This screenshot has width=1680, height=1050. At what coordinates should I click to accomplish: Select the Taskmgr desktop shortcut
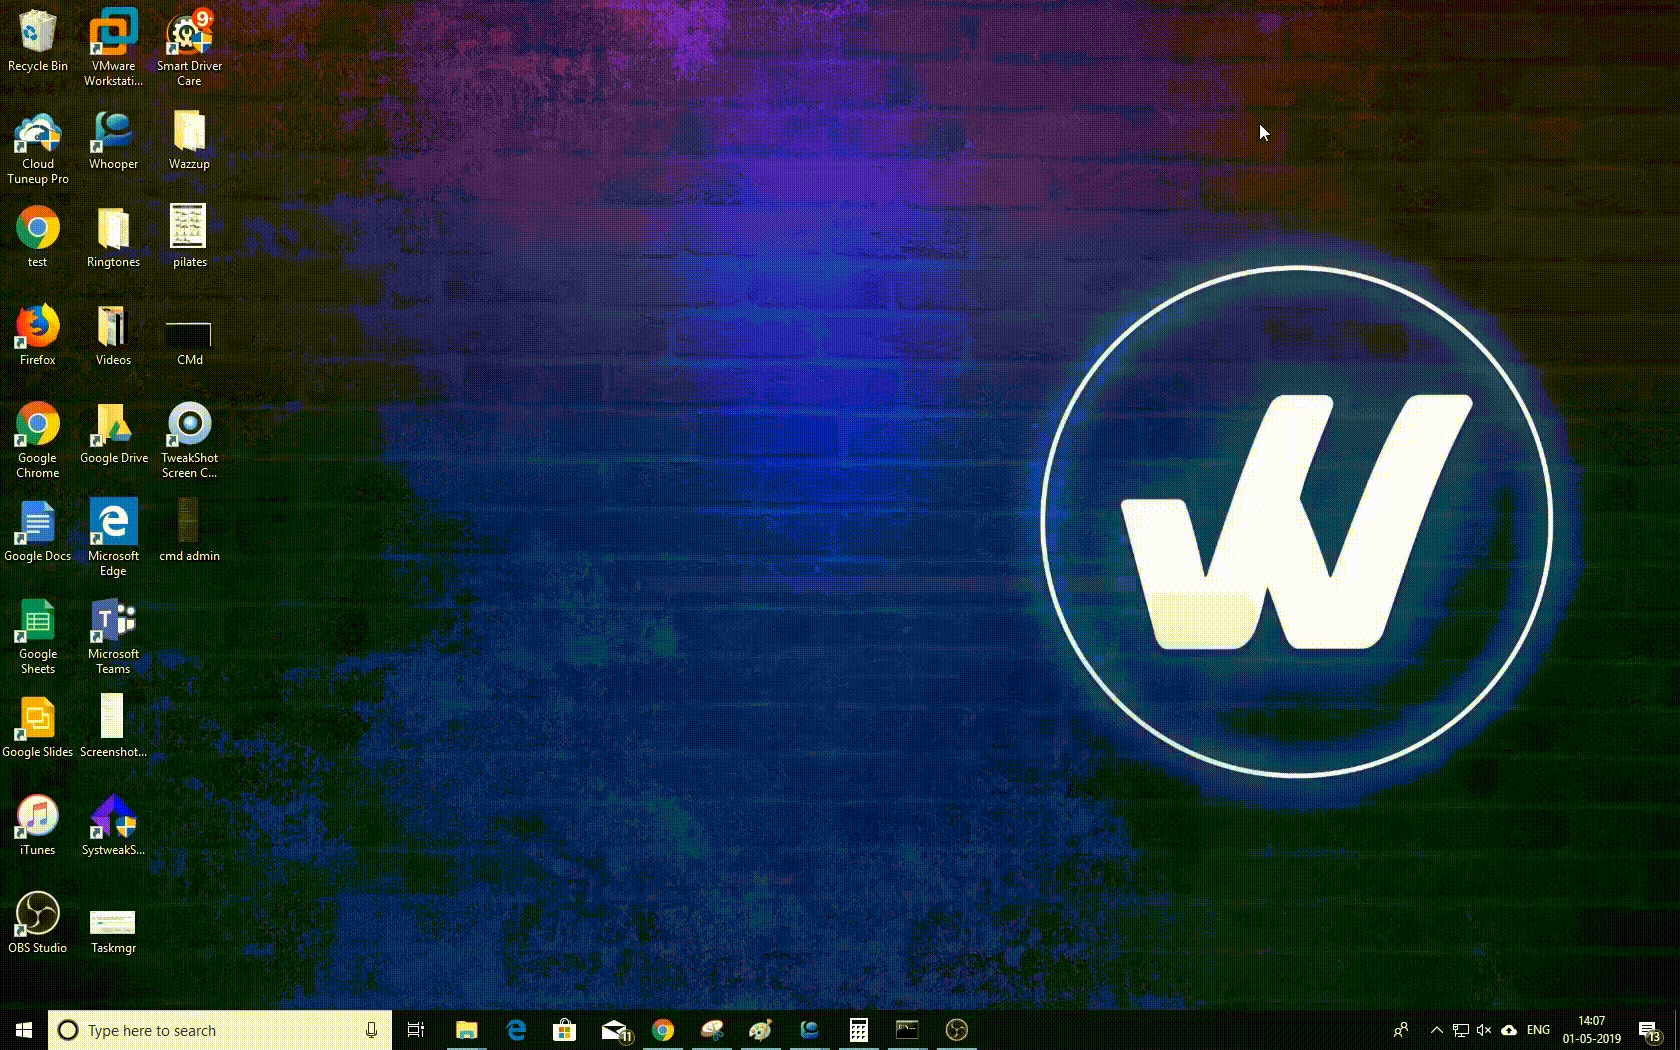113,931
